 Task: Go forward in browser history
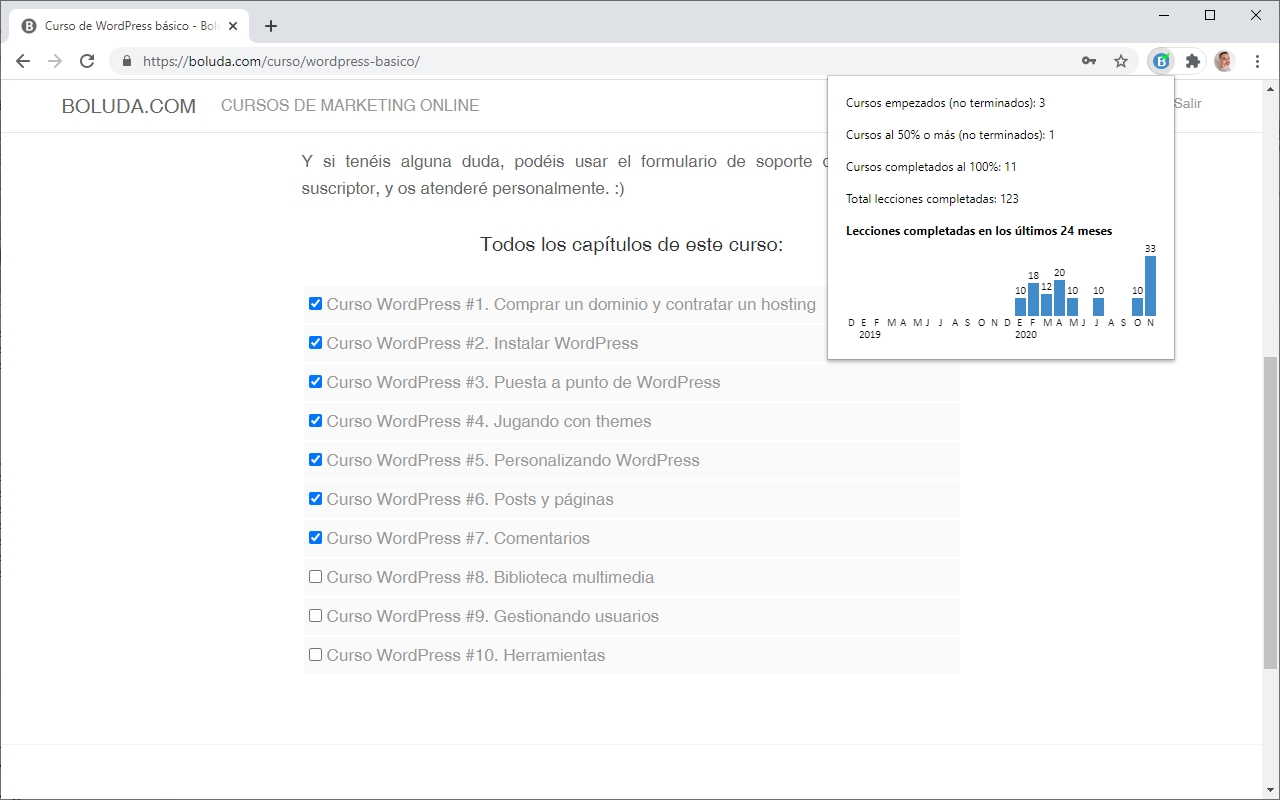(x=55, y=61)
